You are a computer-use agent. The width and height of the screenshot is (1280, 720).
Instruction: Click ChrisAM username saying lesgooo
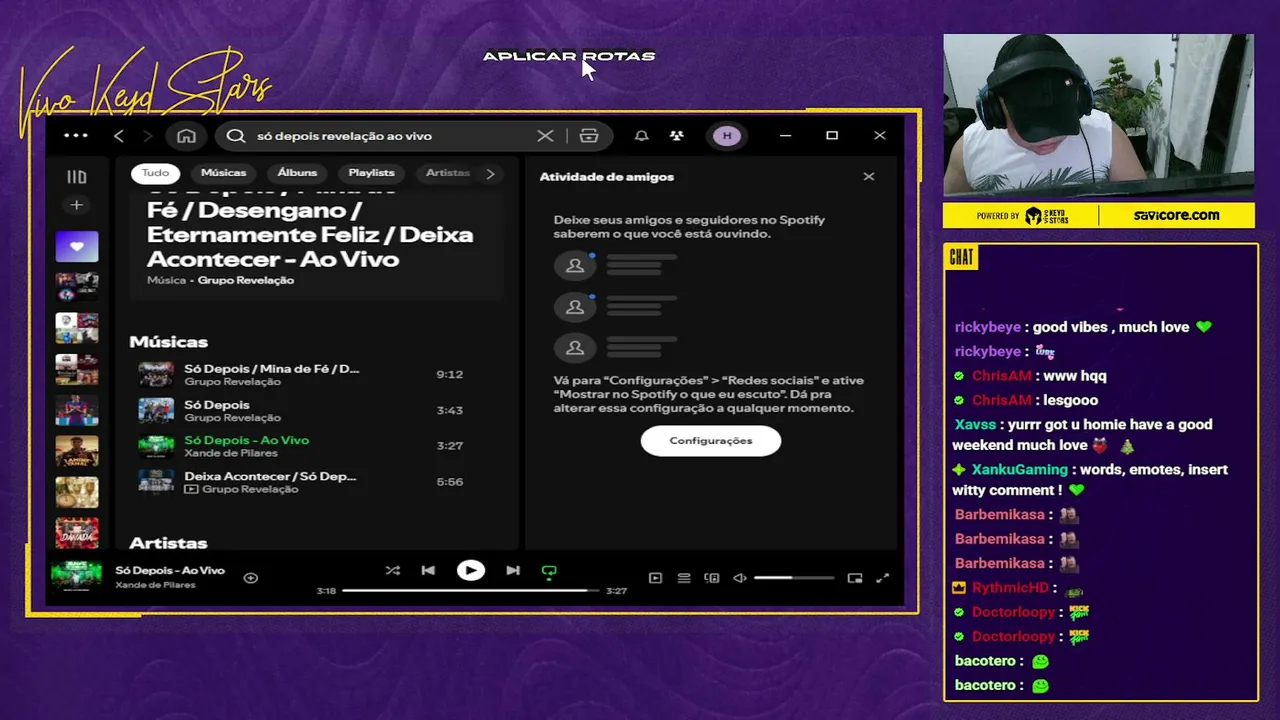pos(1001,400)
